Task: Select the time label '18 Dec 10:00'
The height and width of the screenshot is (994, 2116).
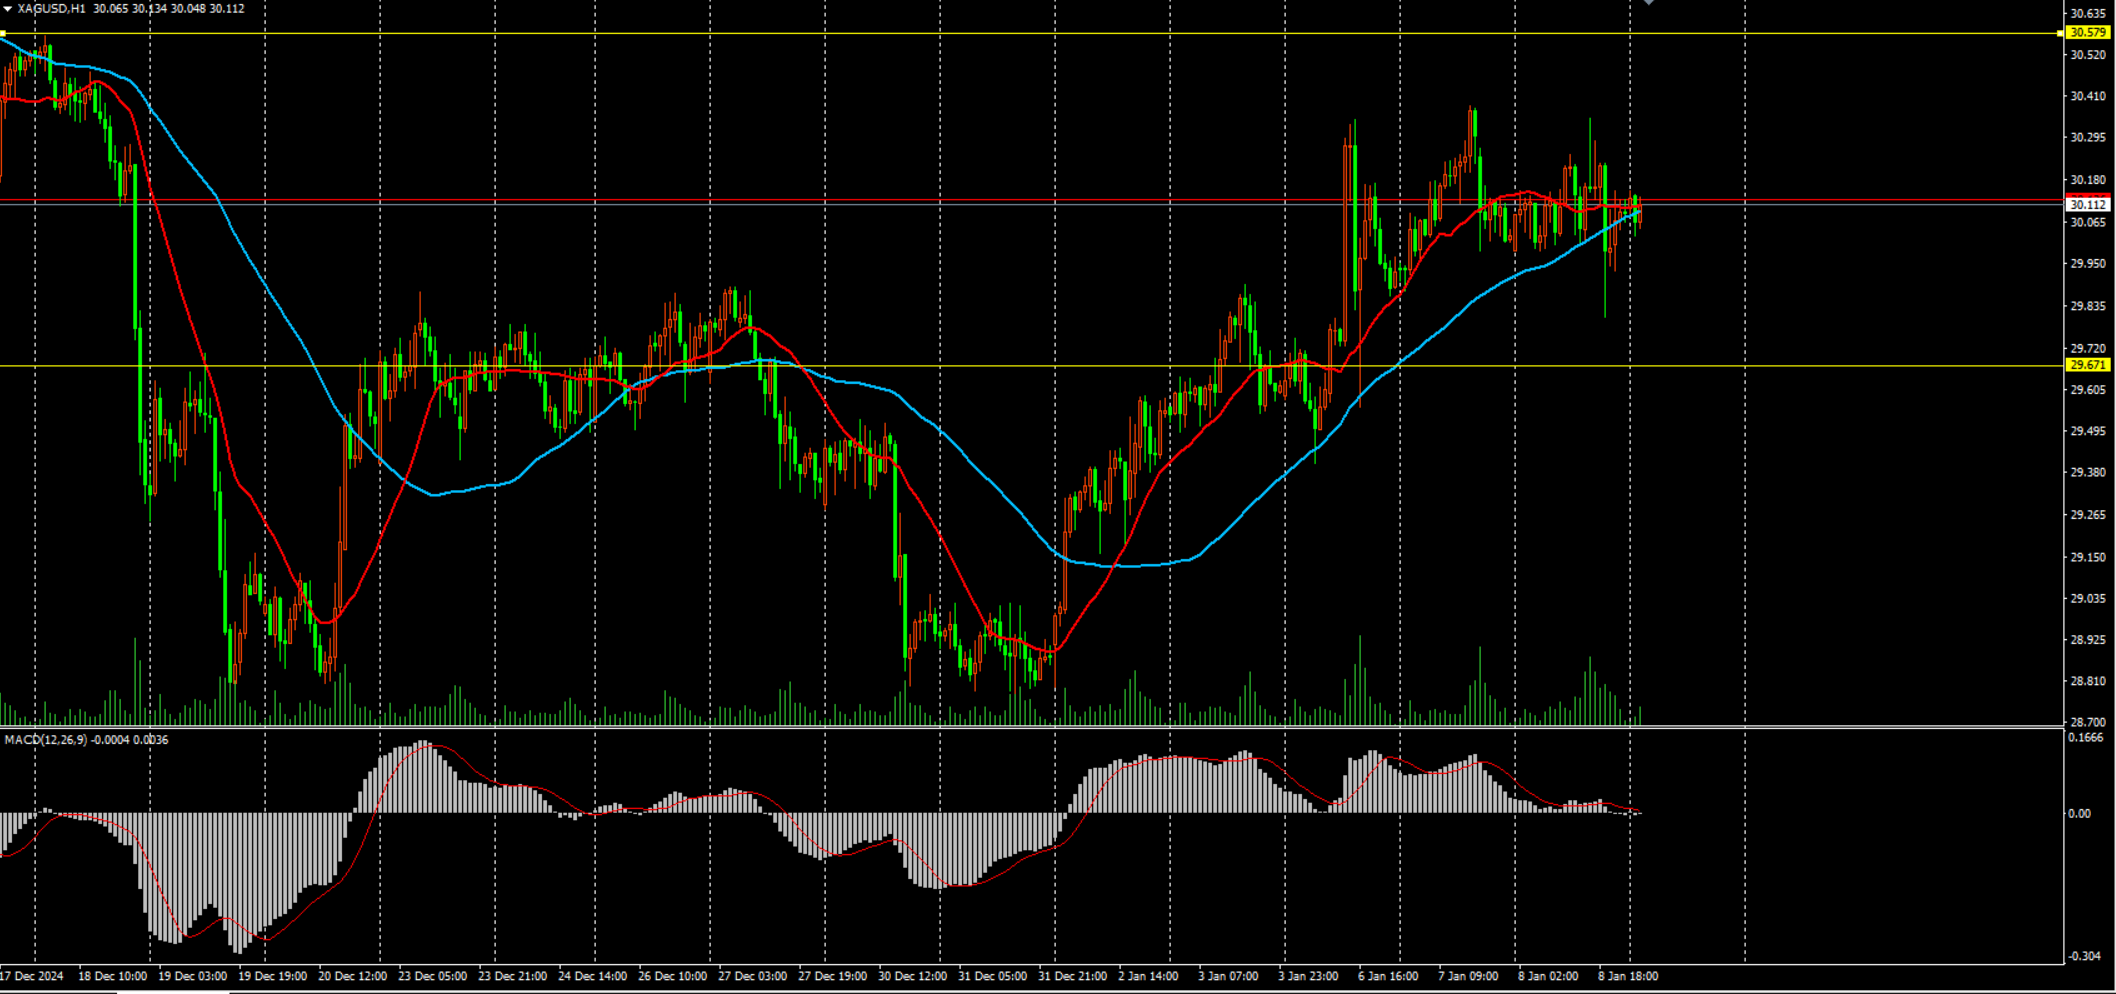Action: click(112, 976)
